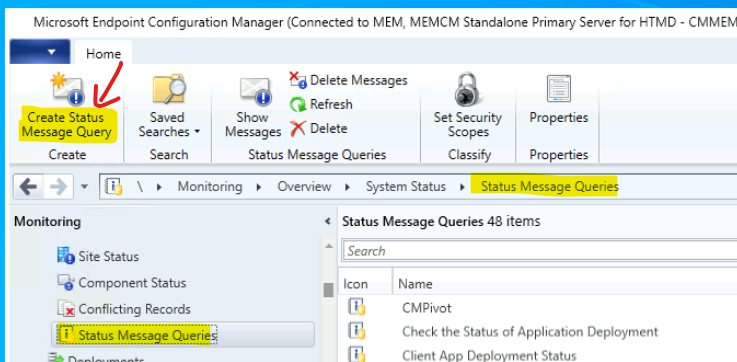Click the Site Status icon

click(x=66, y=256)
